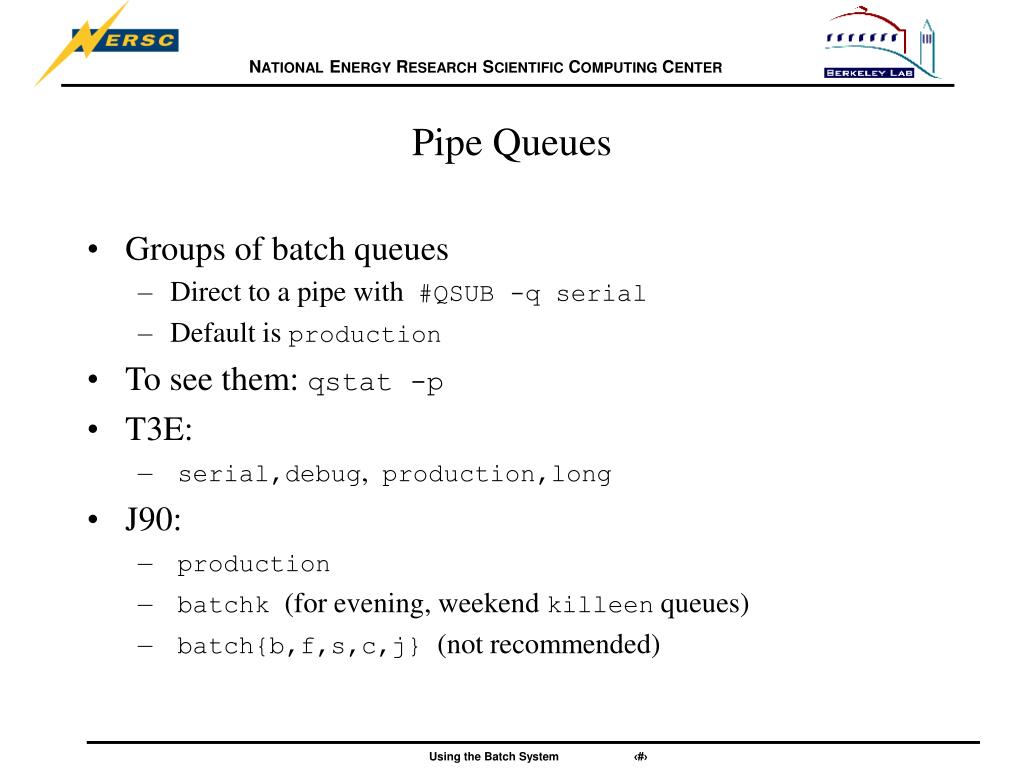Click the "batchk" queue name
The height and width of the screenshot is (768, 1024).
click(x=223, y=605)
